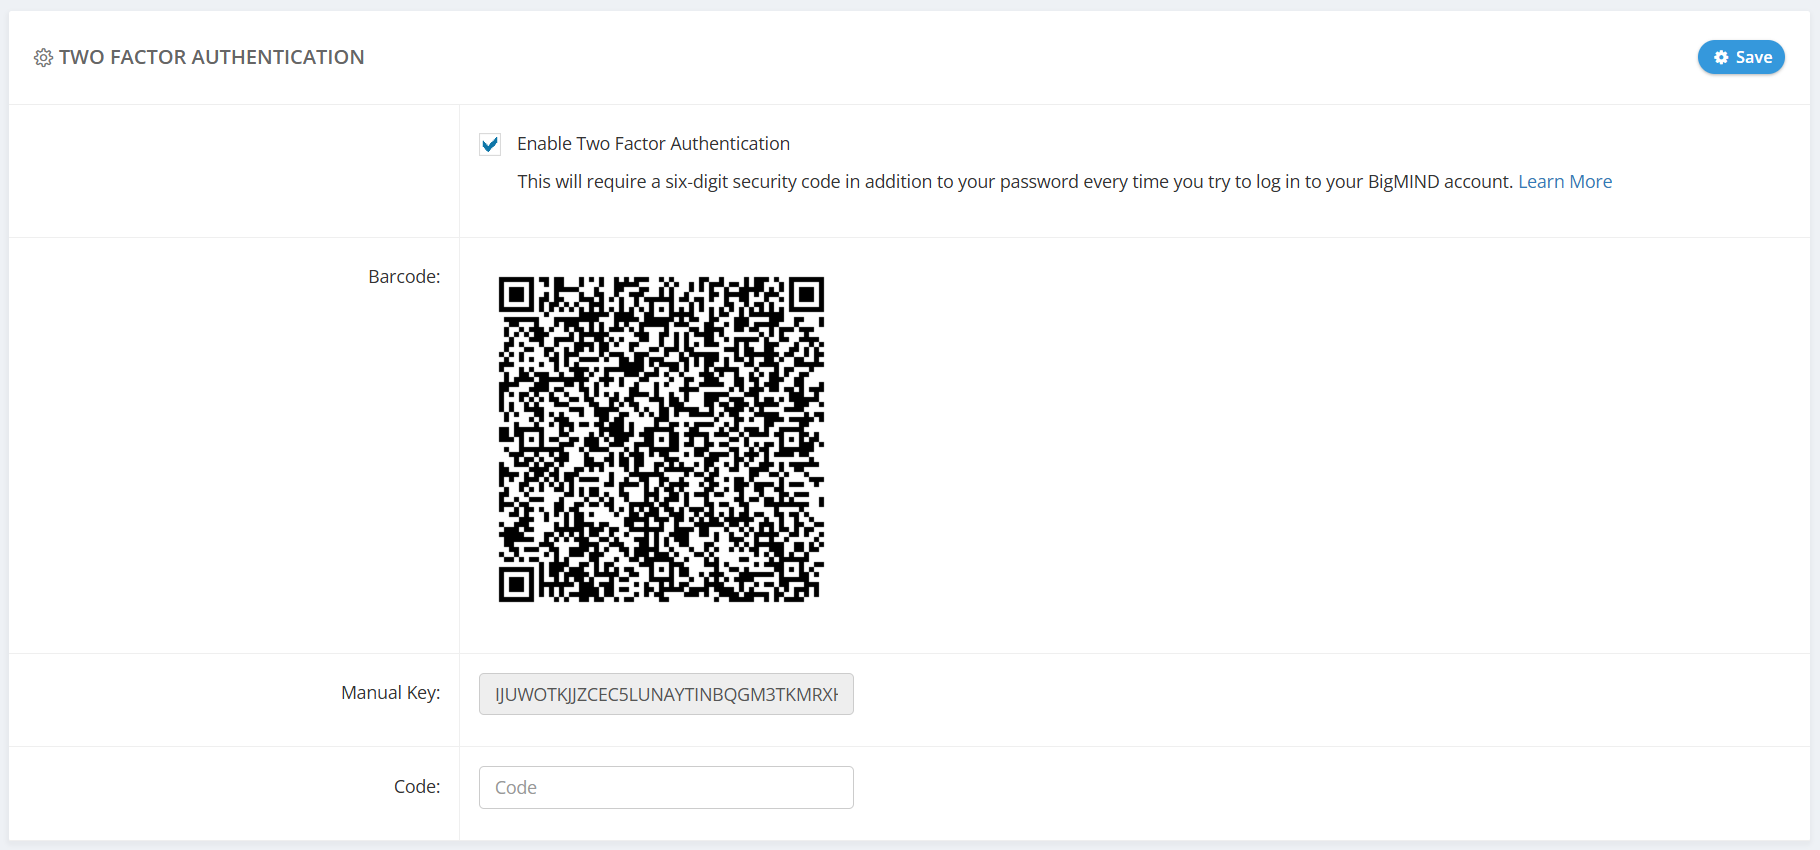Select the Manual Key text field
Image resolution: width=1820 pixels, height=850 pixels.
tap(666, 695)
